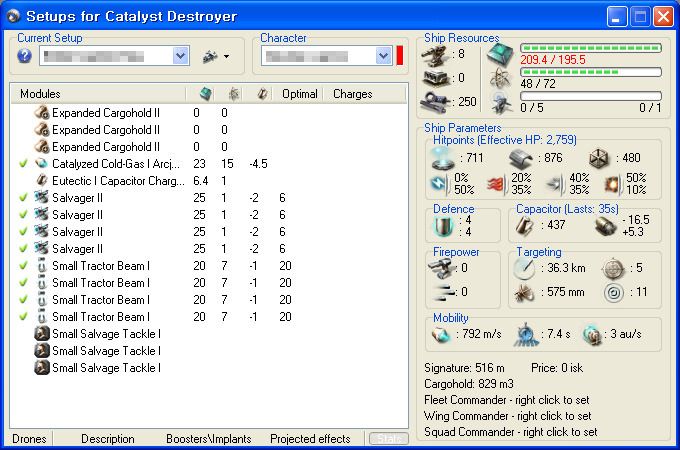Open the help question mark icon
This screenshot has height=450, width=680.
[x=25, y=56]
